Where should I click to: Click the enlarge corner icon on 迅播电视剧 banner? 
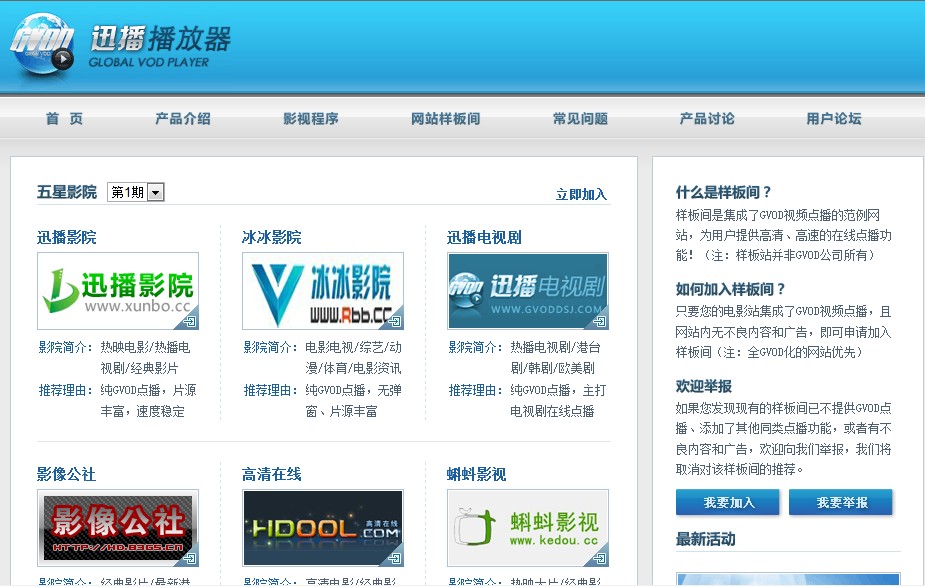point(602,322)
